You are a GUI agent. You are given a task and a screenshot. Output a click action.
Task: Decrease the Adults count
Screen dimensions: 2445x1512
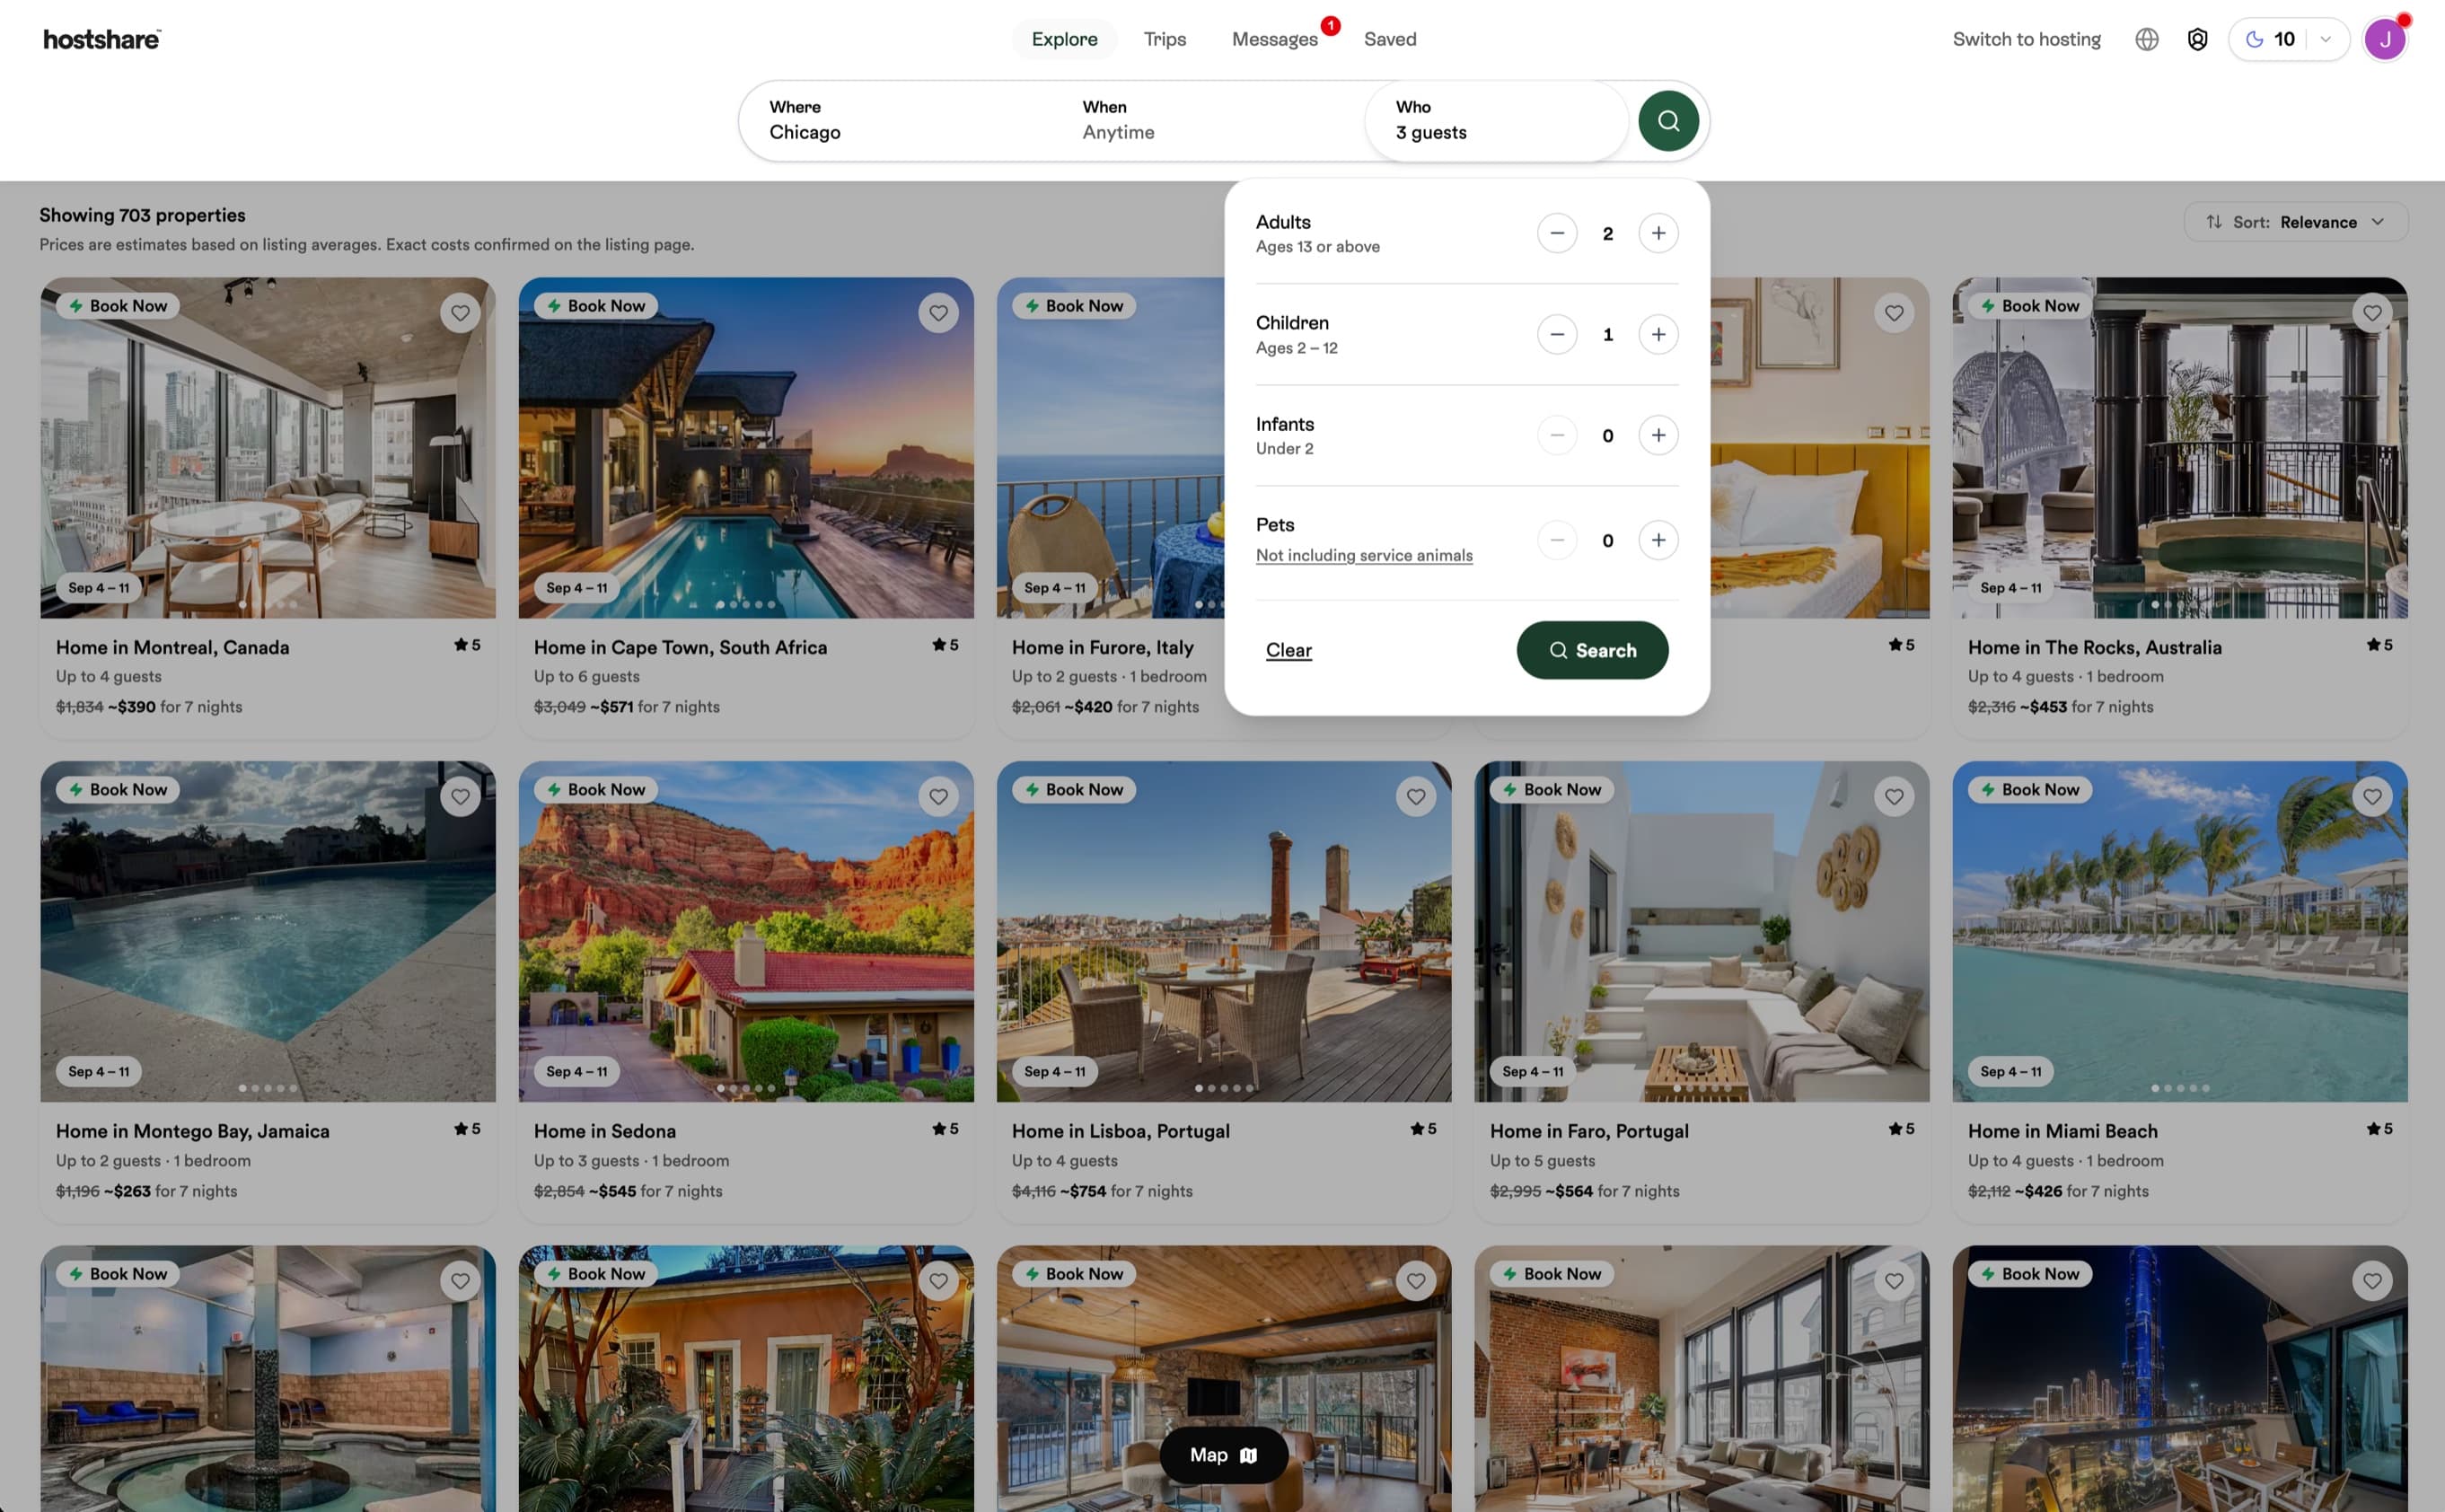coord(1557,233)
